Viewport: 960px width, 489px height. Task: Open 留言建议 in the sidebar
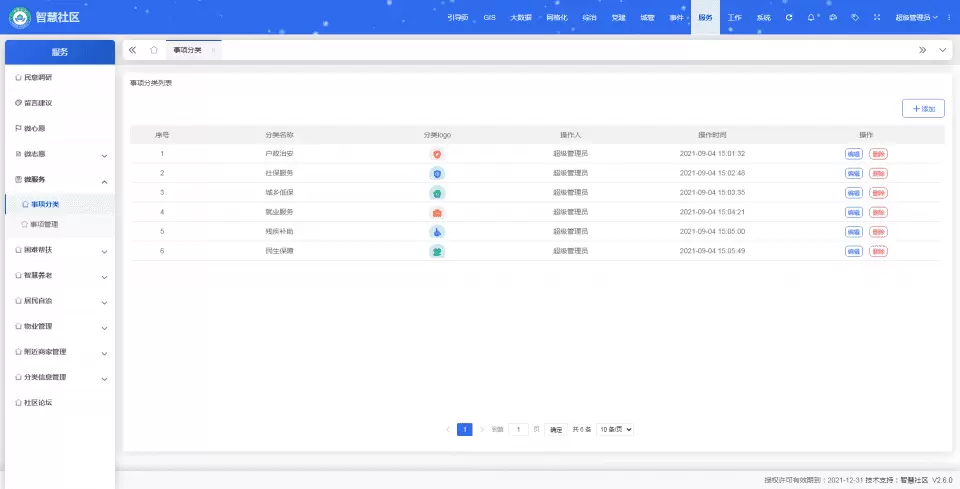(59, 103)
